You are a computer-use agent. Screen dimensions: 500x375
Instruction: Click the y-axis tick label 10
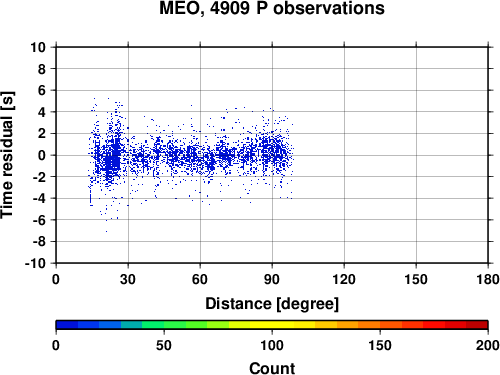pos(38,47)
